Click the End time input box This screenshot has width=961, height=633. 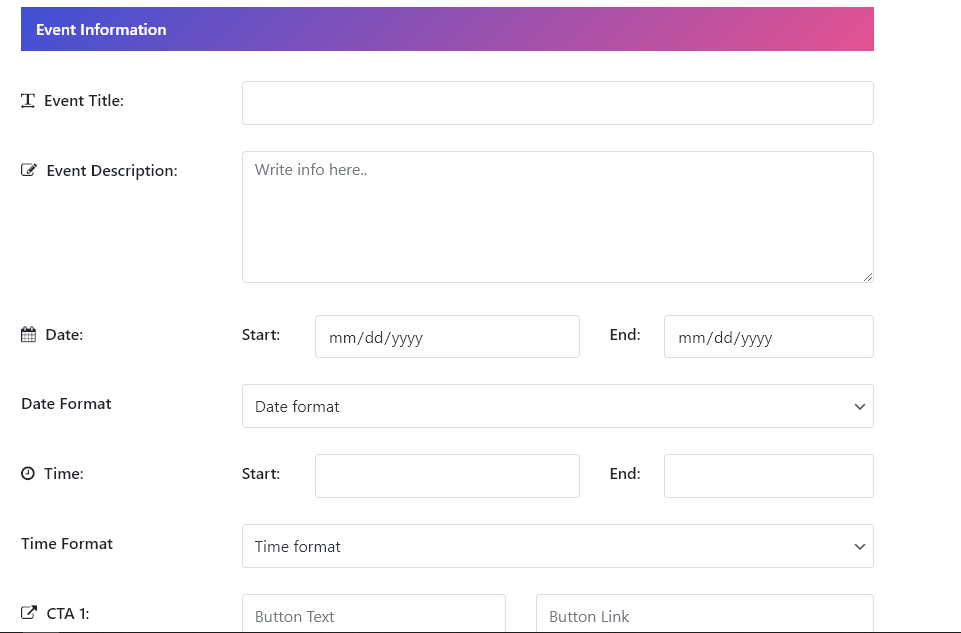(x=769, y=476)
